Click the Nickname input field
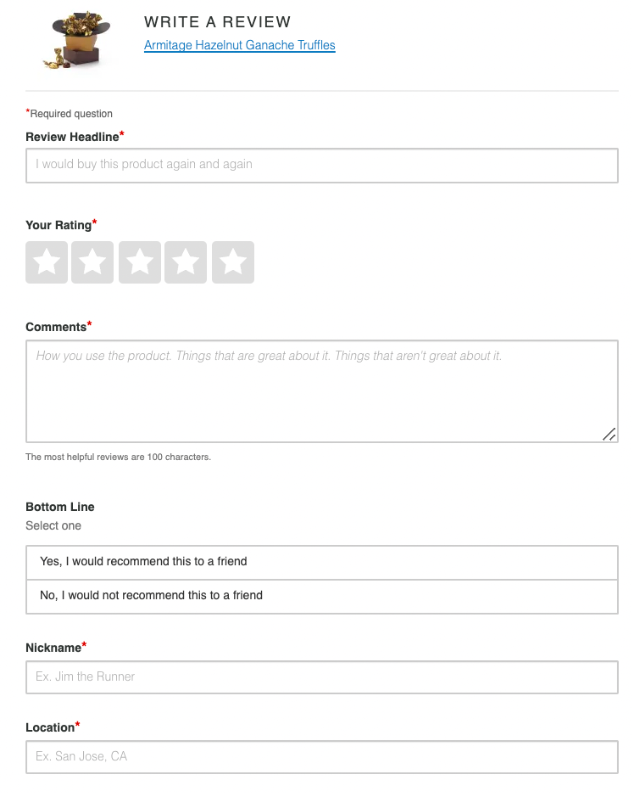Image resolution: width=632 pixels, height=793 pixels. point(322,677)
